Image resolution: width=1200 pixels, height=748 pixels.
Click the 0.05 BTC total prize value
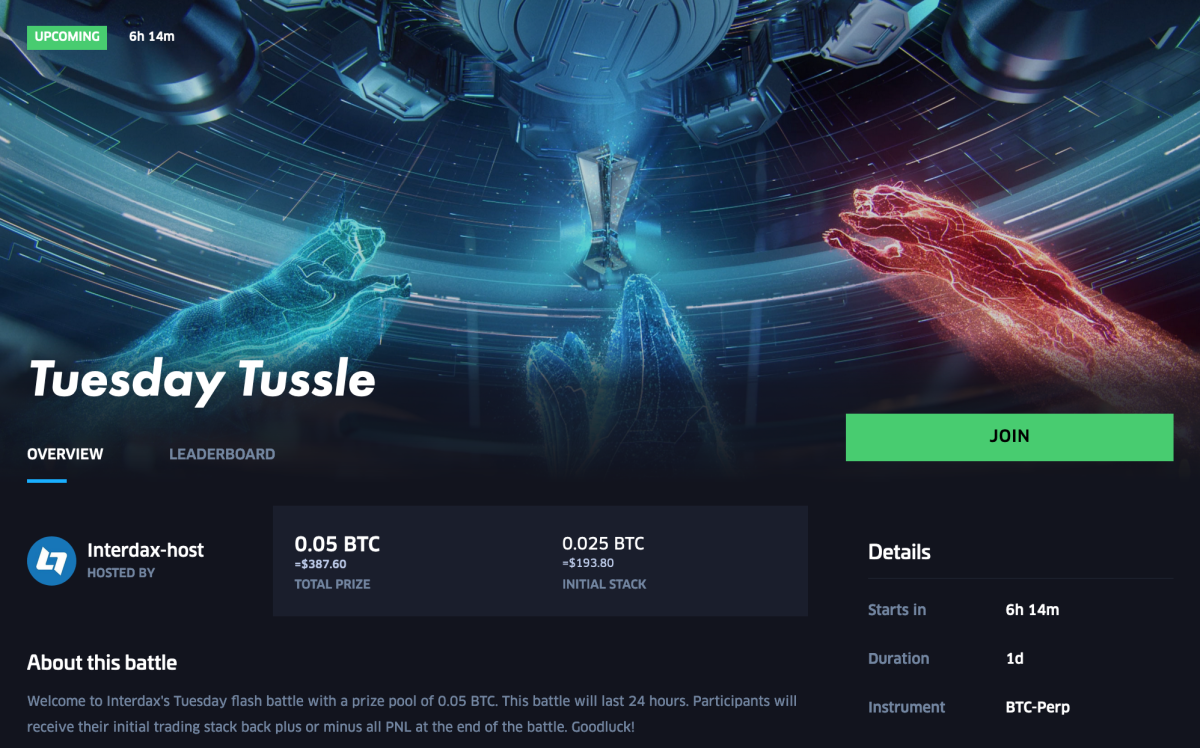point(337,545)
